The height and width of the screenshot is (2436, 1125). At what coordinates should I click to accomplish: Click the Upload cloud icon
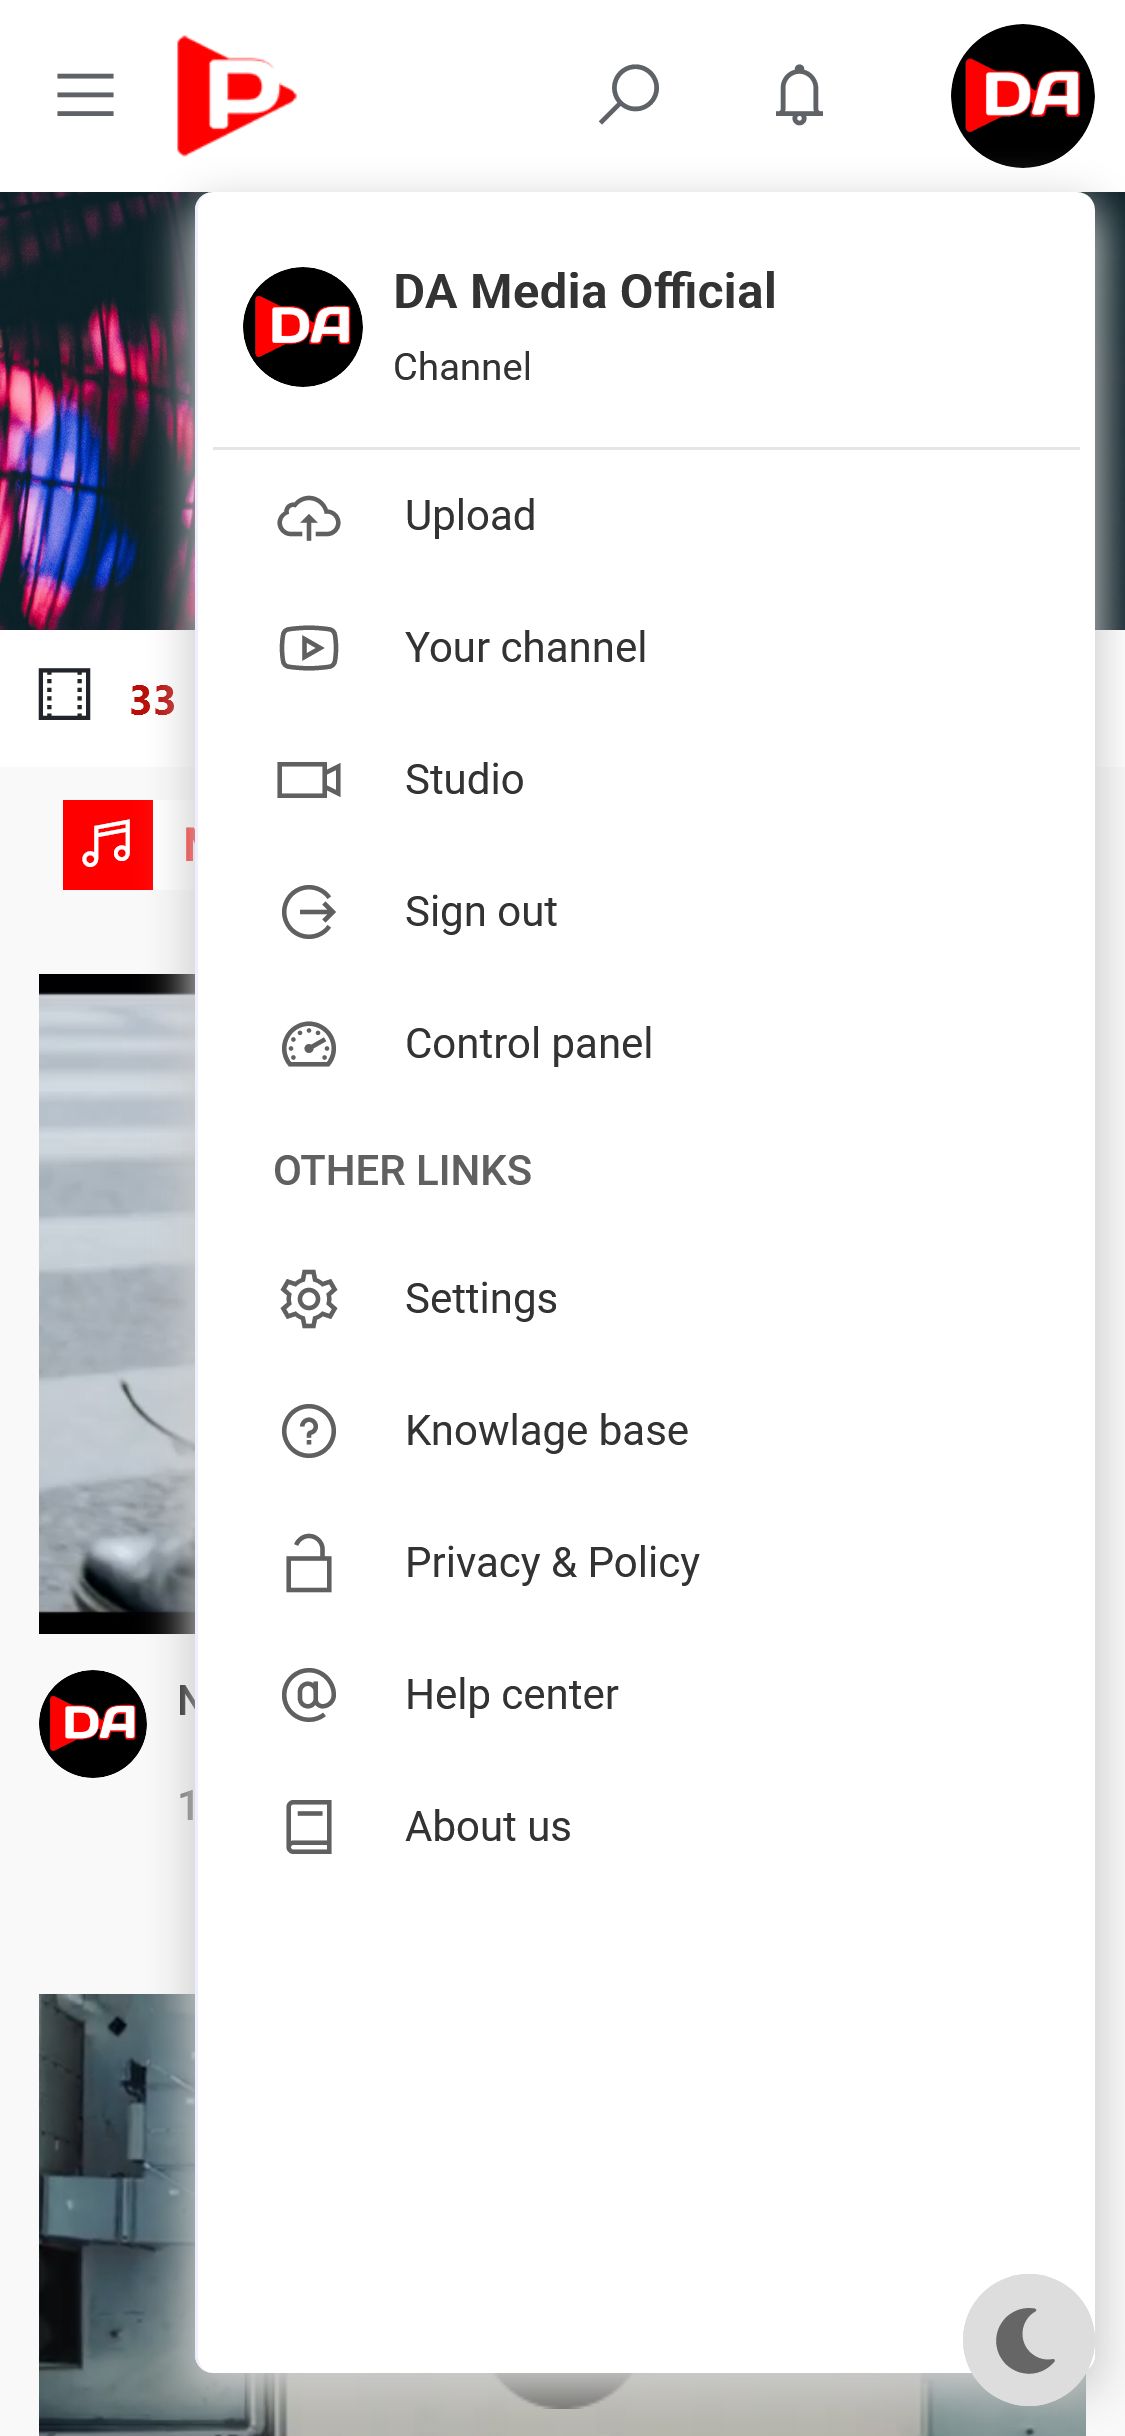(309, 517)
